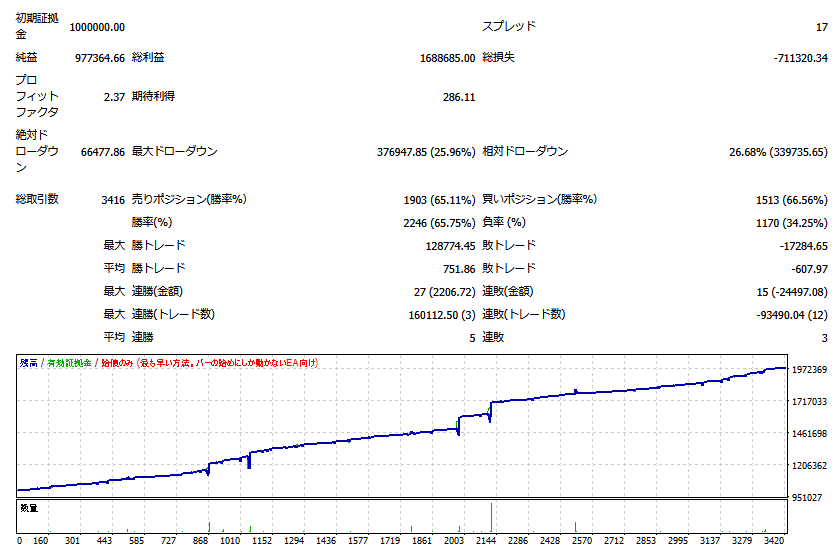
Task: Click the 最大 勝トレード value 128774.45
Action: tap(450, 245)
